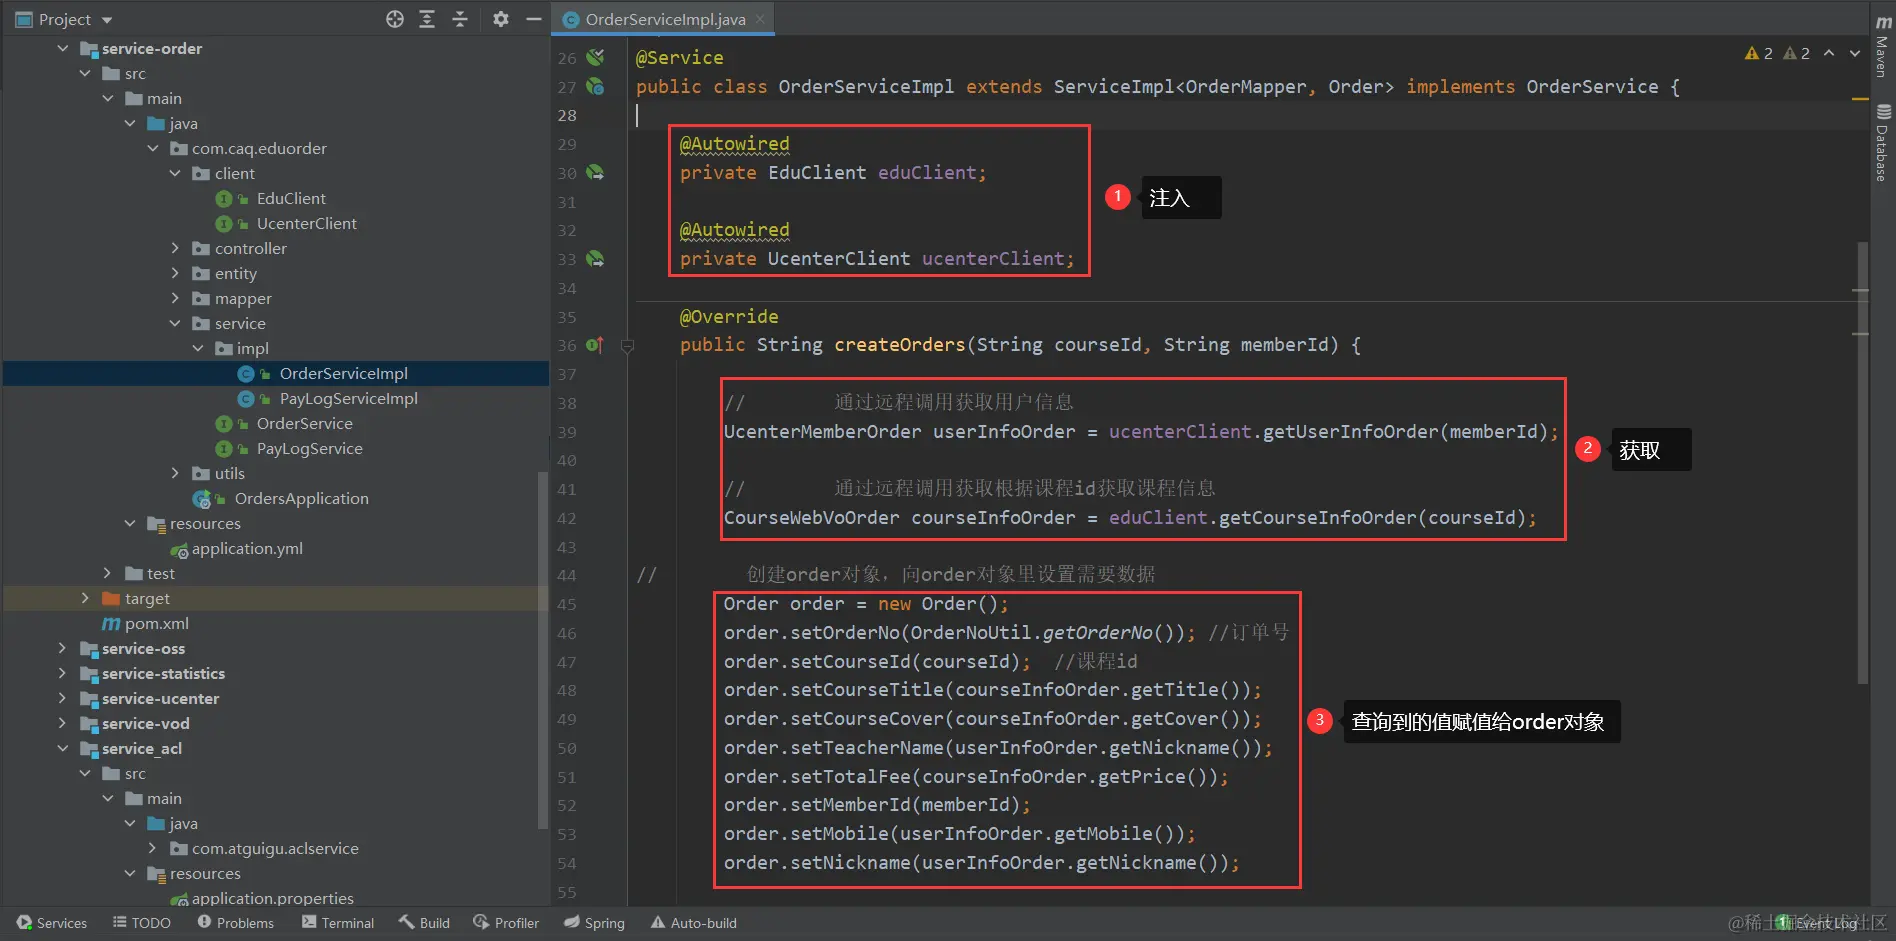The width and height of the screenshot is (1896, 941).
Task: Open the Problems tool window
Action: coord(235,922)
